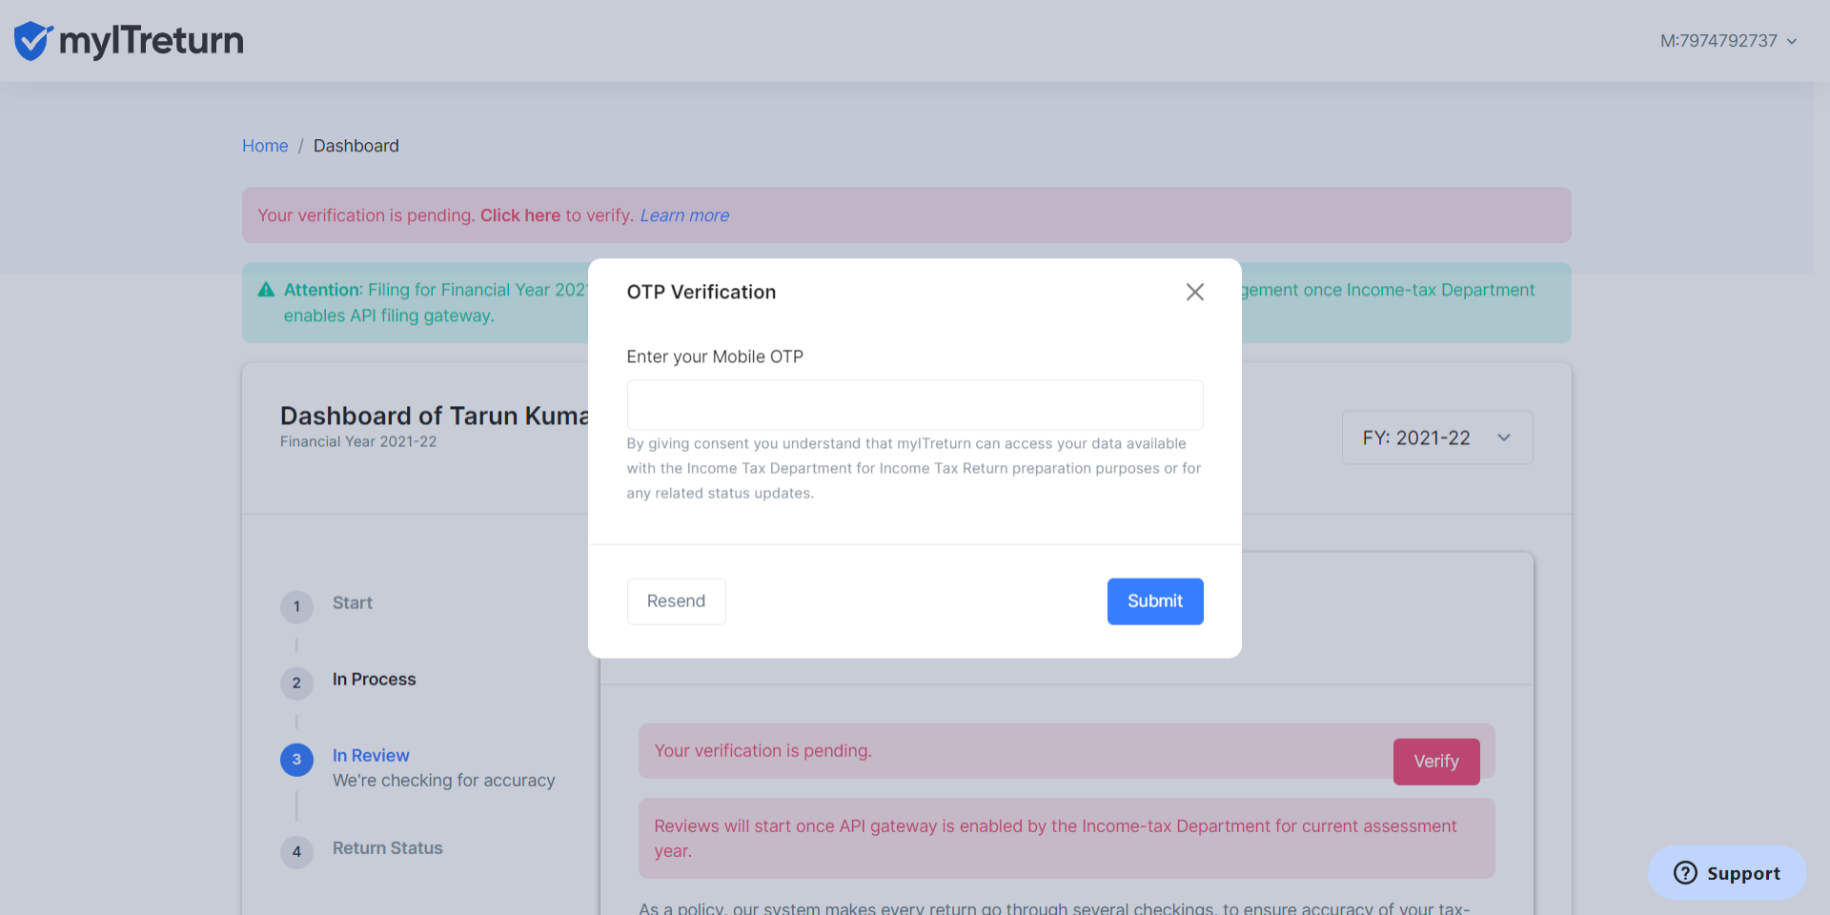Click the Mobile OTP input field
1830x915 pixels.
[x=914, y=405]
